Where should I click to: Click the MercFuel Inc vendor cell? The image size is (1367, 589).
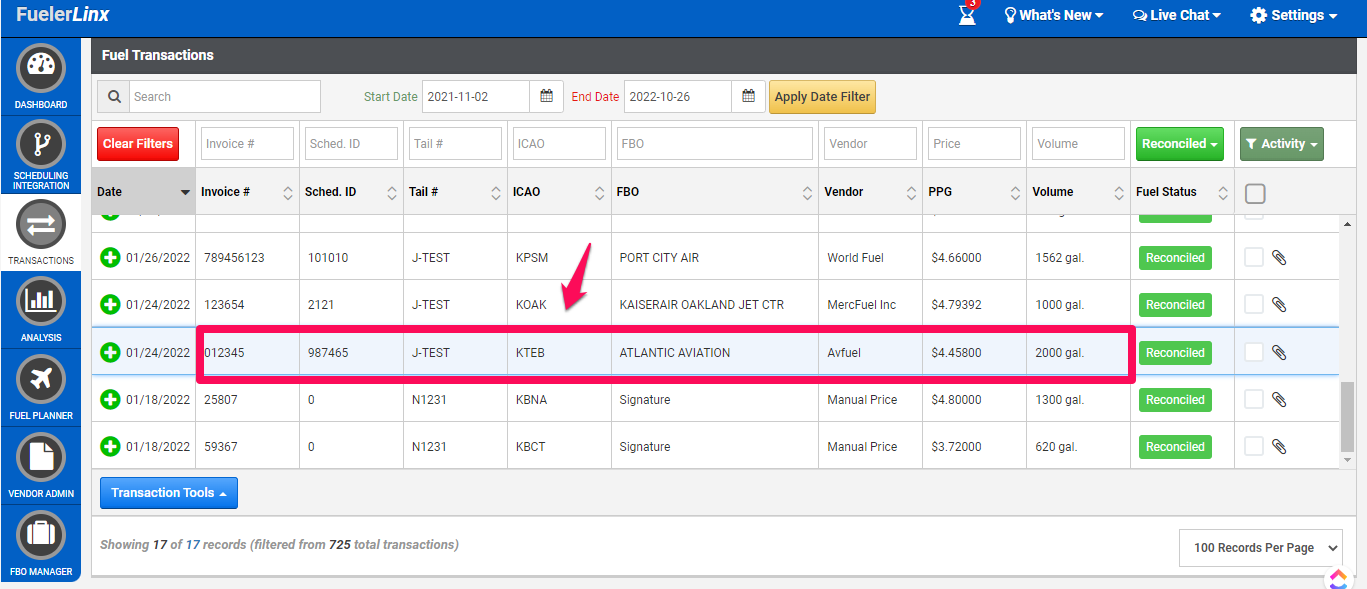point(871,305)
